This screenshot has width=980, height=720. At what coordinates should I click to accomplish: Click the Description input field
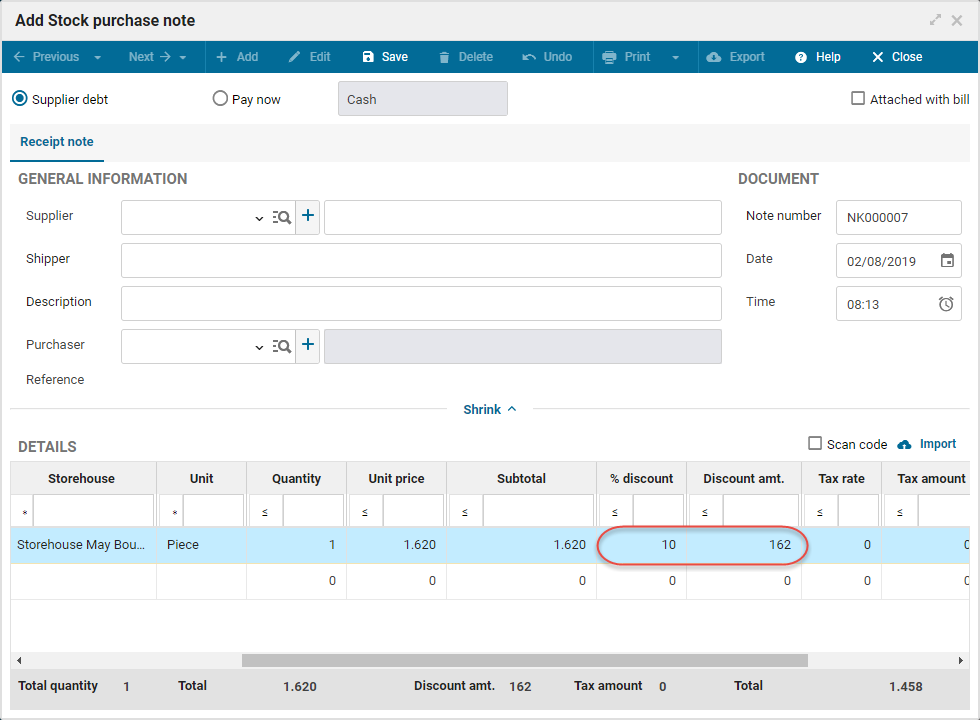[421, 303]
